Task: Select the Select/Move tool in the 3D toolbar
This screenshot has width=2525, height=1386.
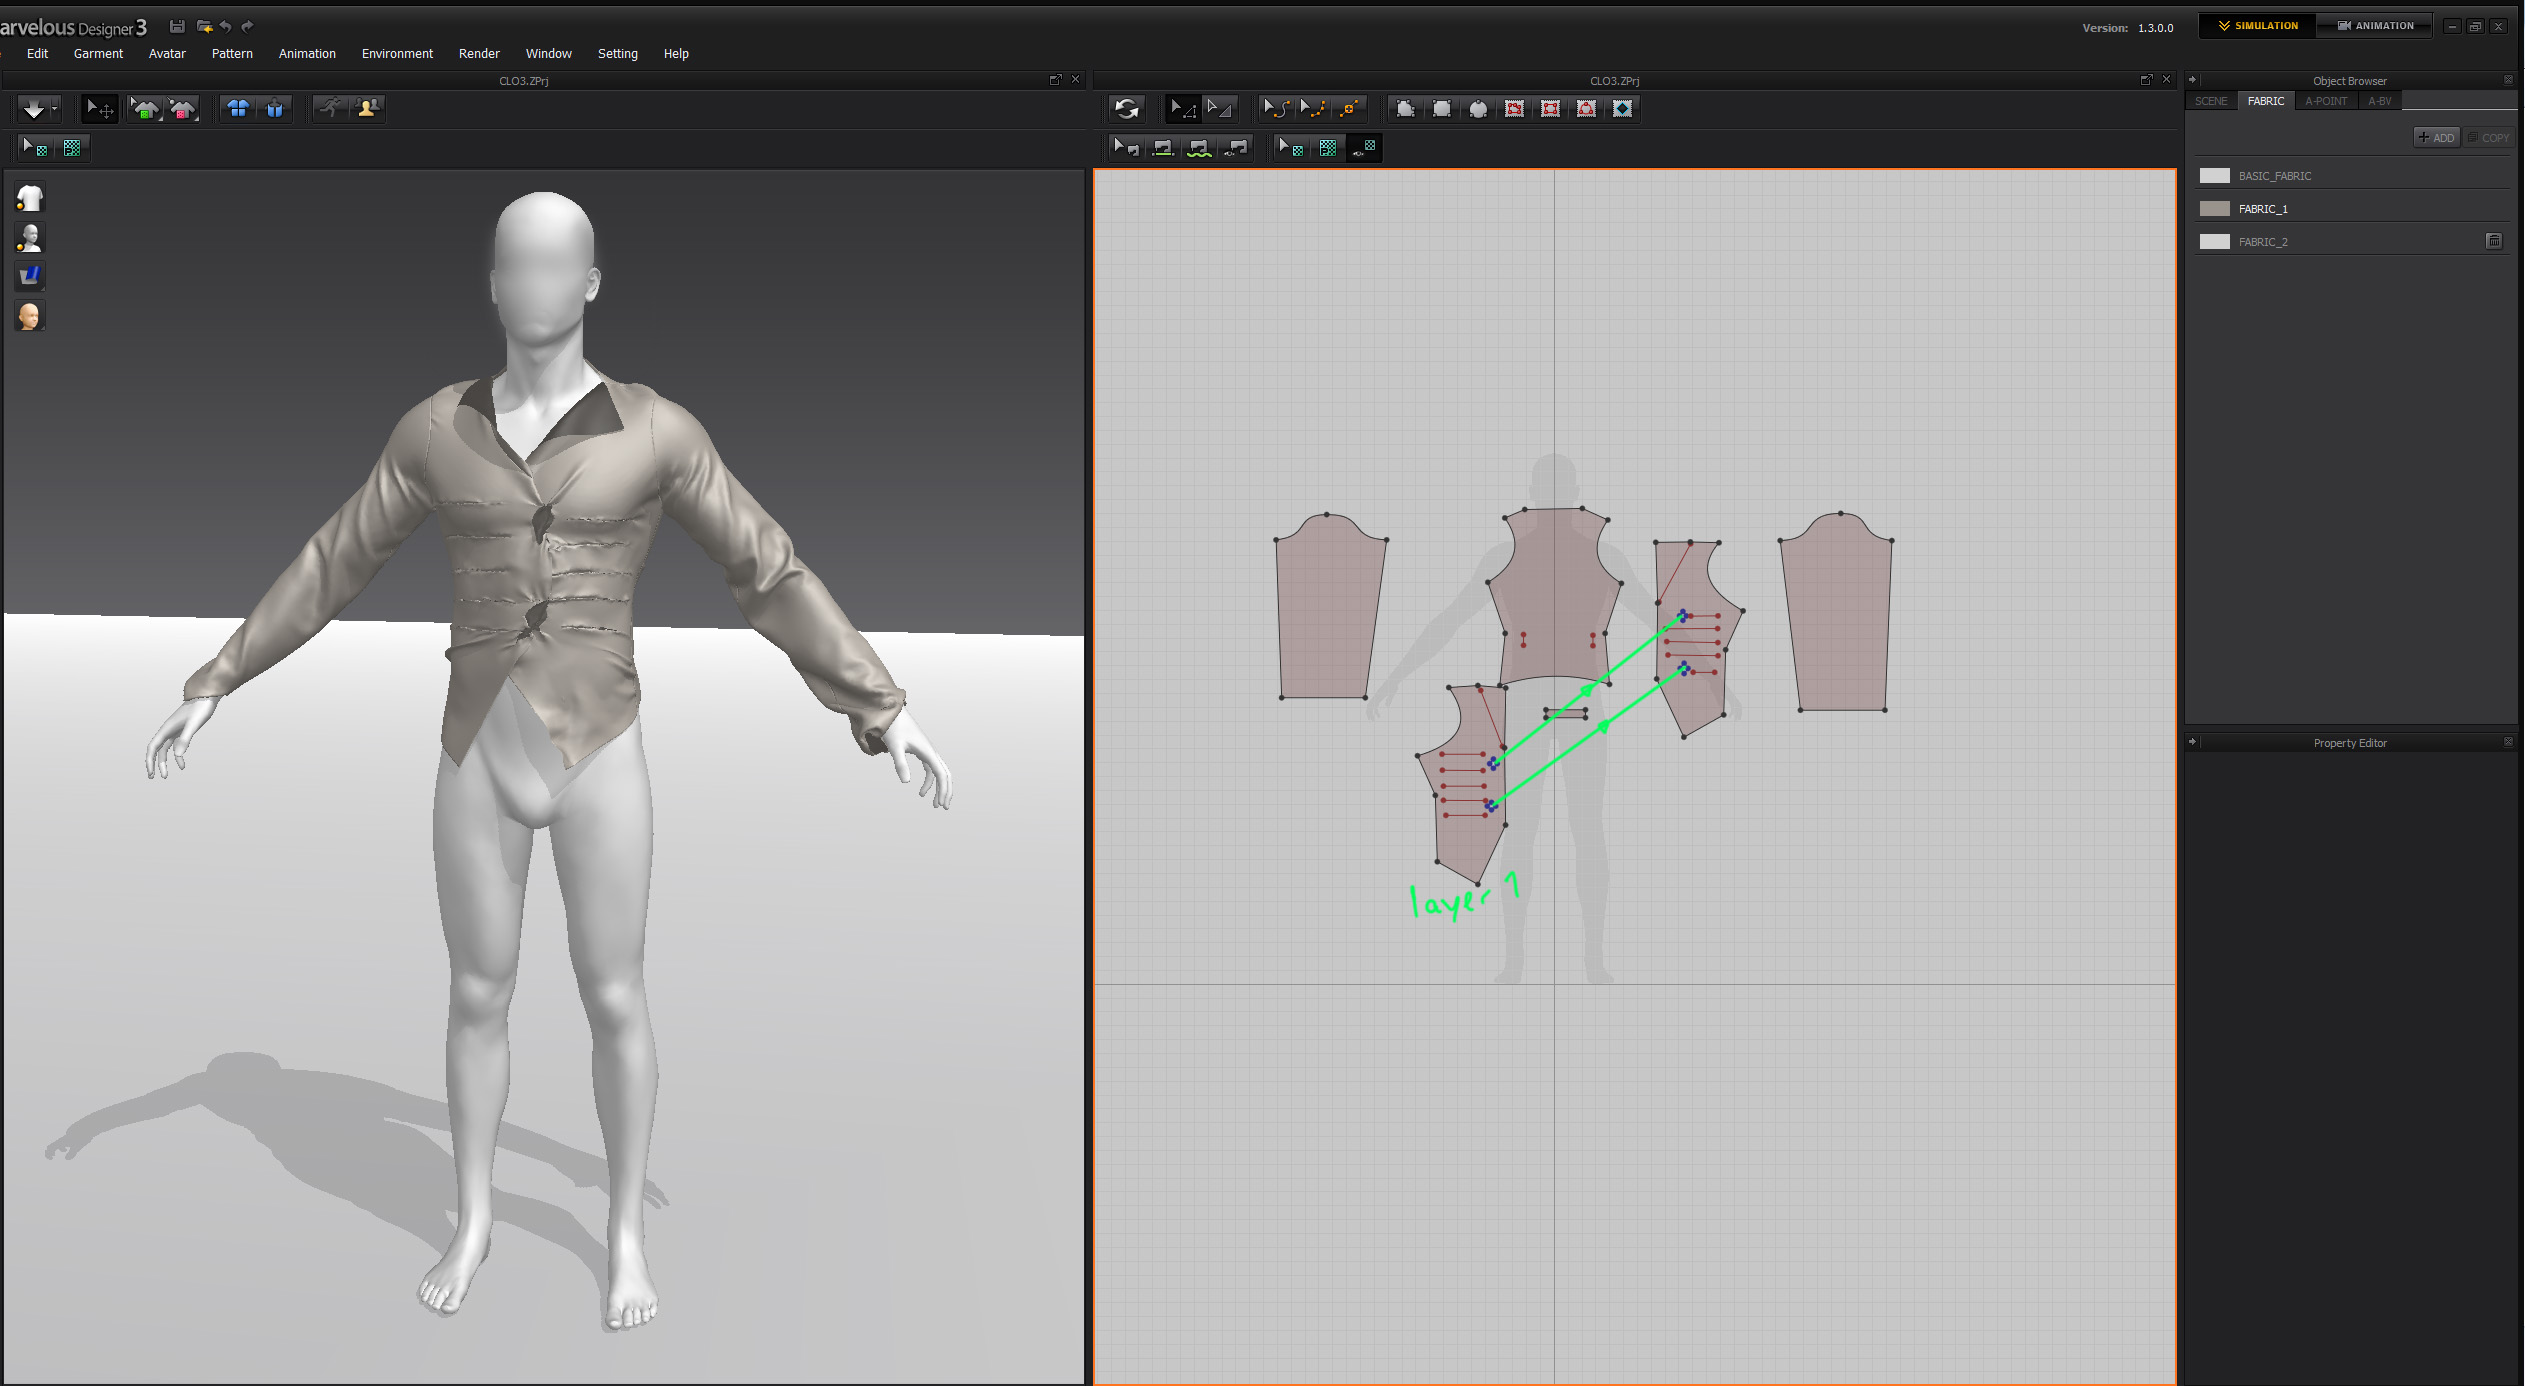Action: (99, 109)
